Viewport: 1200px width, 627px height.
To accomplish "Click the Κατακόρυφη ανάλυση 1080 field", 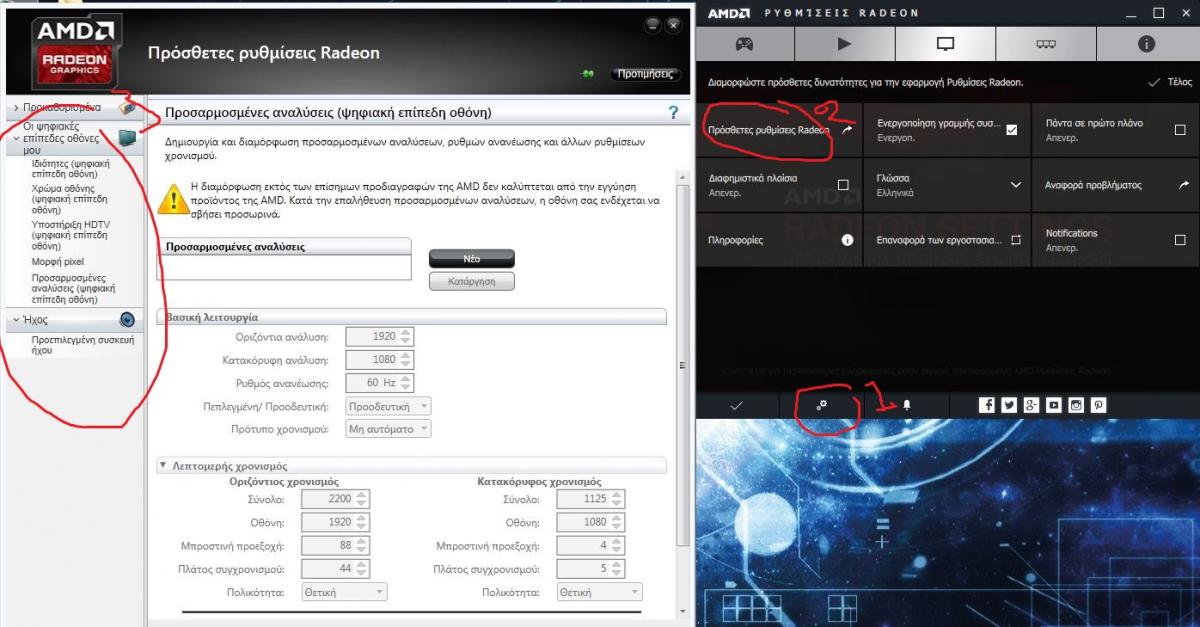I will point(379,359).
